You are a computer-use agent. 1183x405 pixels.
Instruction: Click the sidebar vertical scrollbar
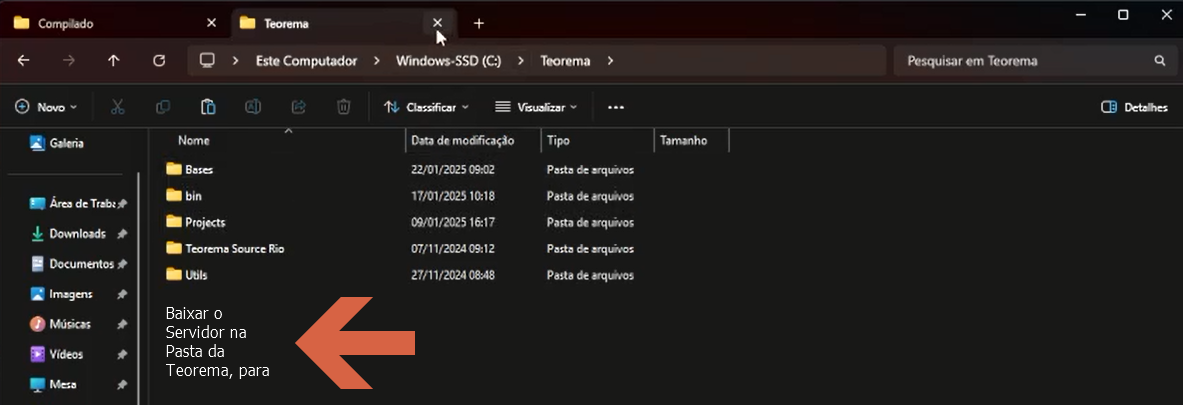(x=139, y=287)
